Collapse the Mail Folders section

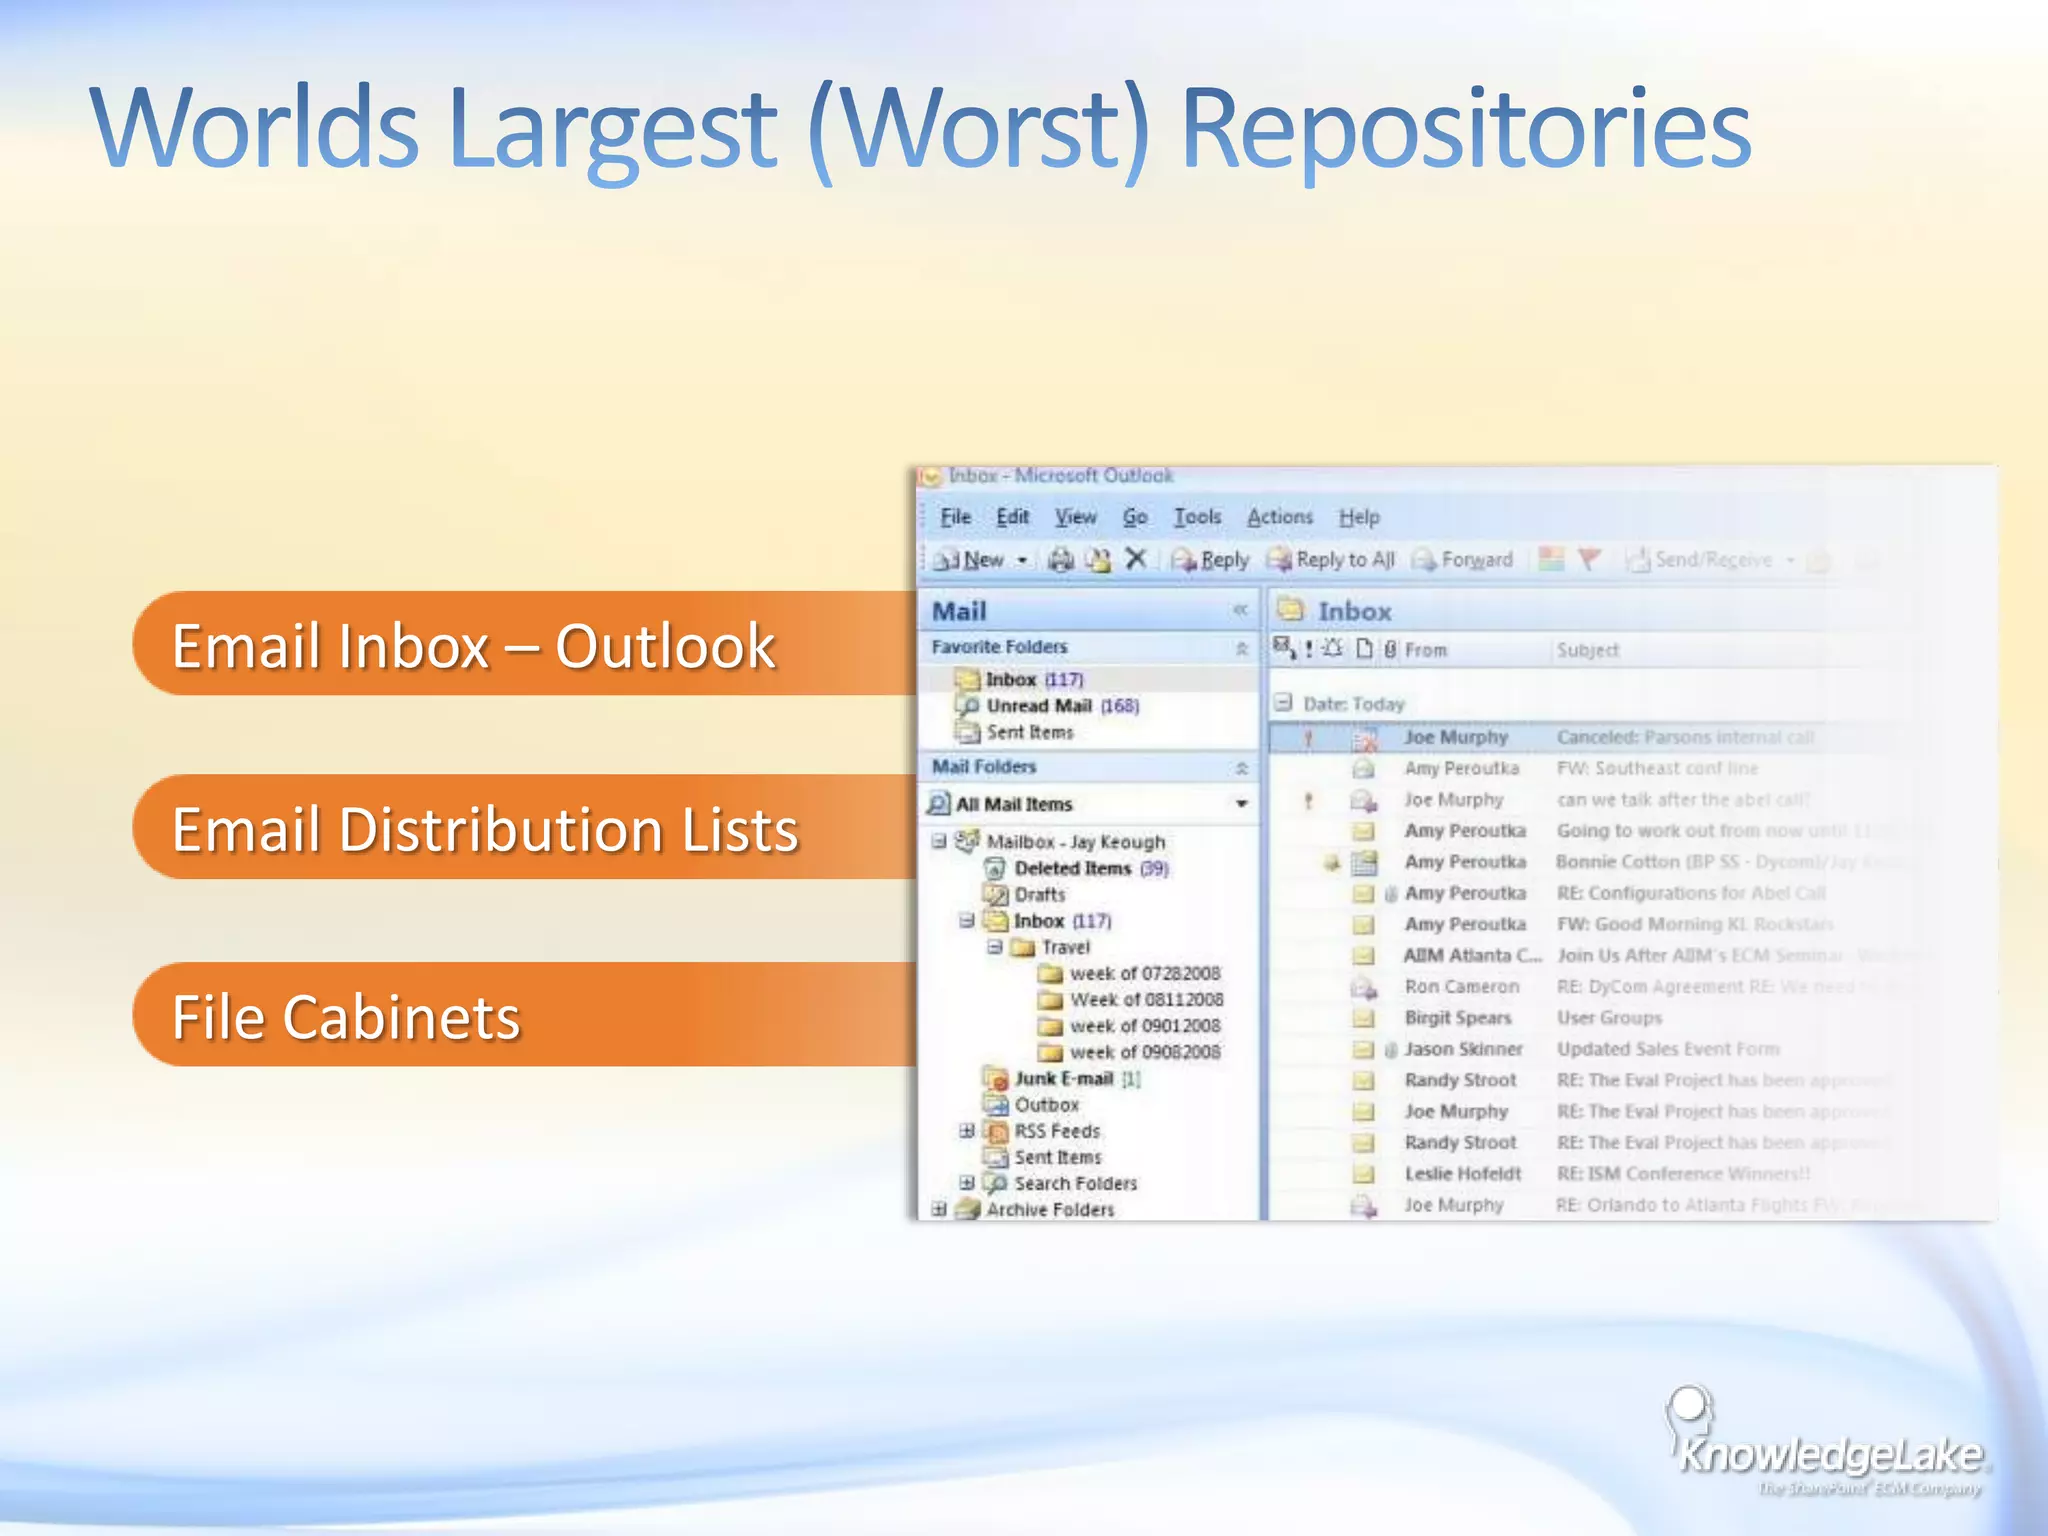pyautogui.click(x=1241, y=768)
